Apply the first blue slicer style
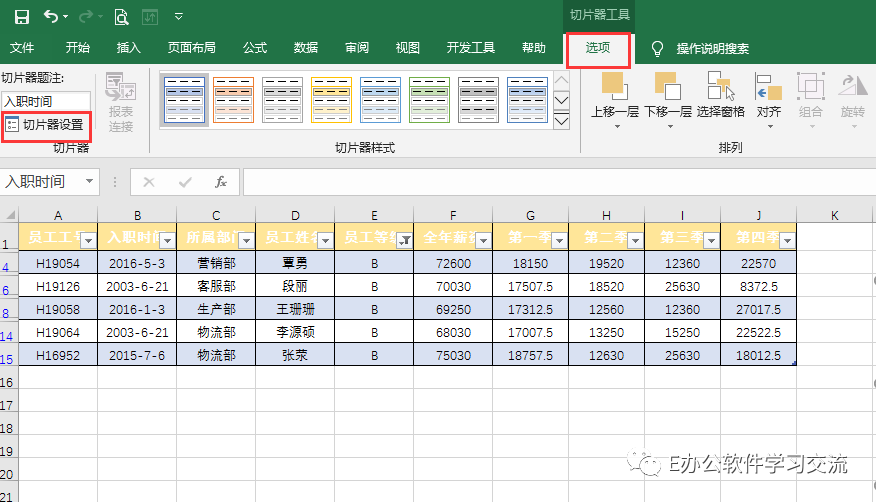 184,100
